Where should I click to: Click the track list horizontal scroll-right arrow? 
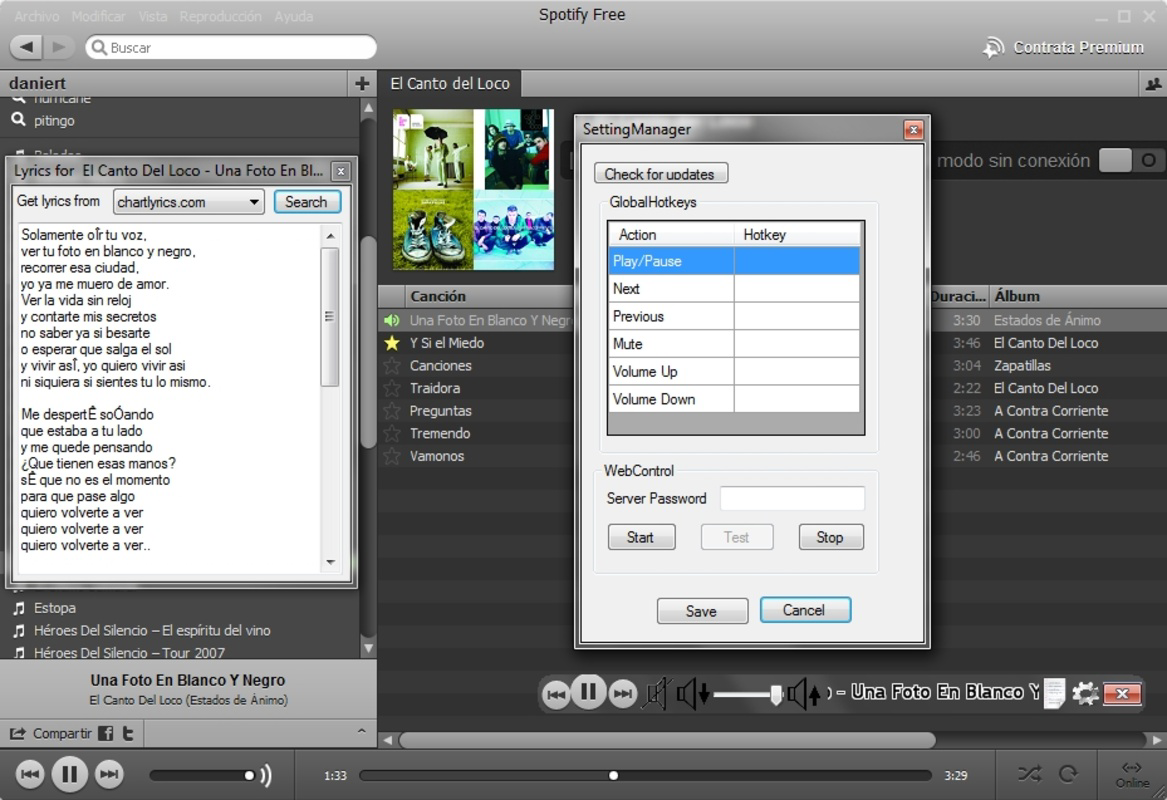point(1157,740)
